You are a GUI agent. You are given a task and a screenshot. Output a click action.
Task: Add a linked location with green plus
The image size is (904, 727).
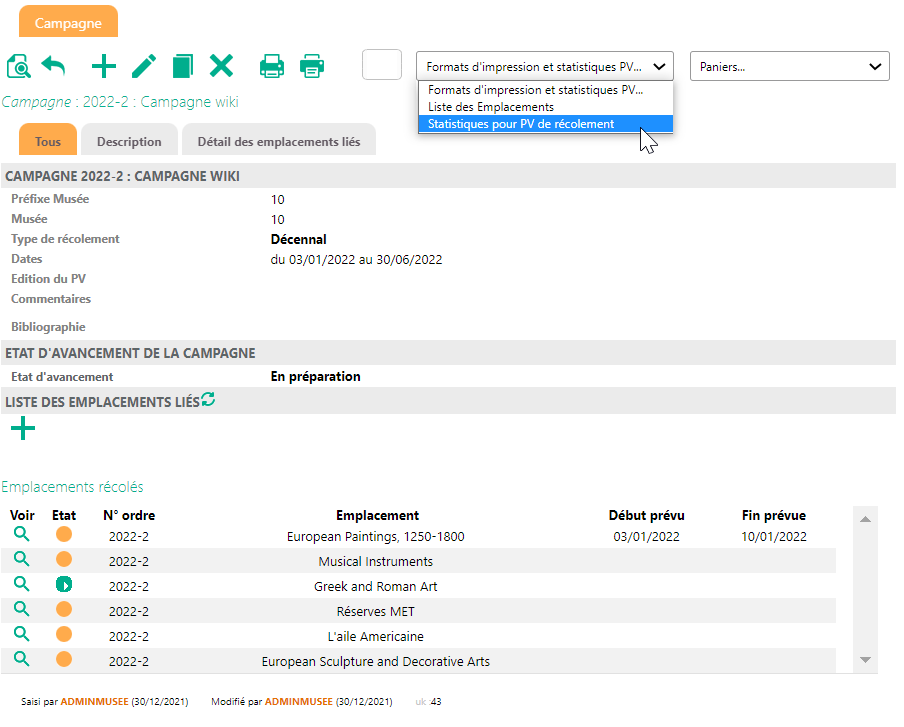click(22, 430)
